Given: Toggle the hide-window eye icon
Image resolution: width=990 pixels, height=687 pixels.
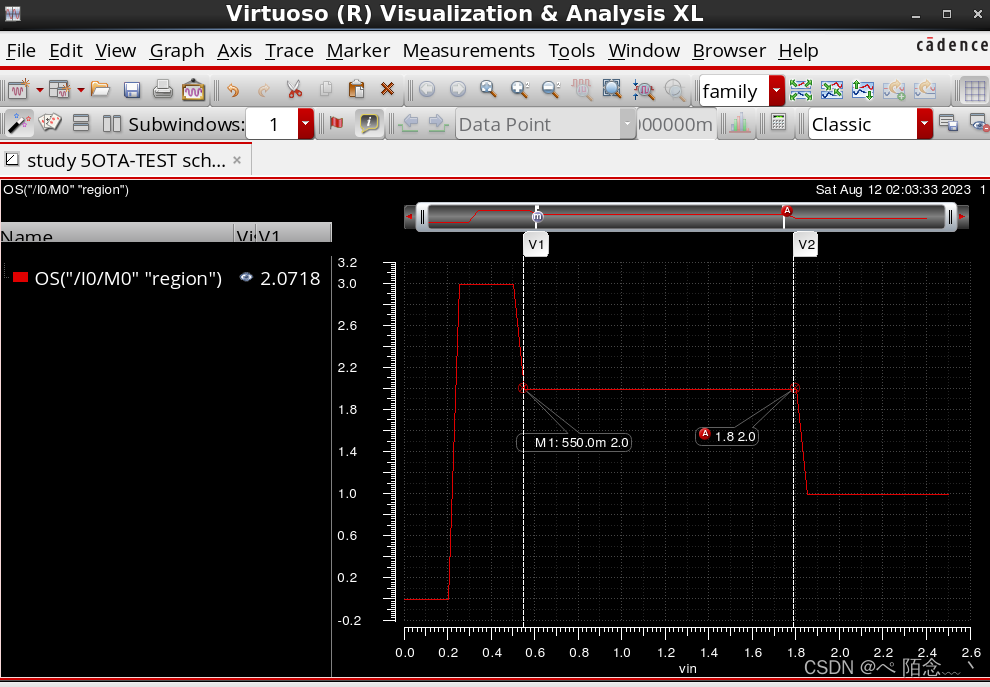Looking at the screenshot, I should (x=979, y=122).
